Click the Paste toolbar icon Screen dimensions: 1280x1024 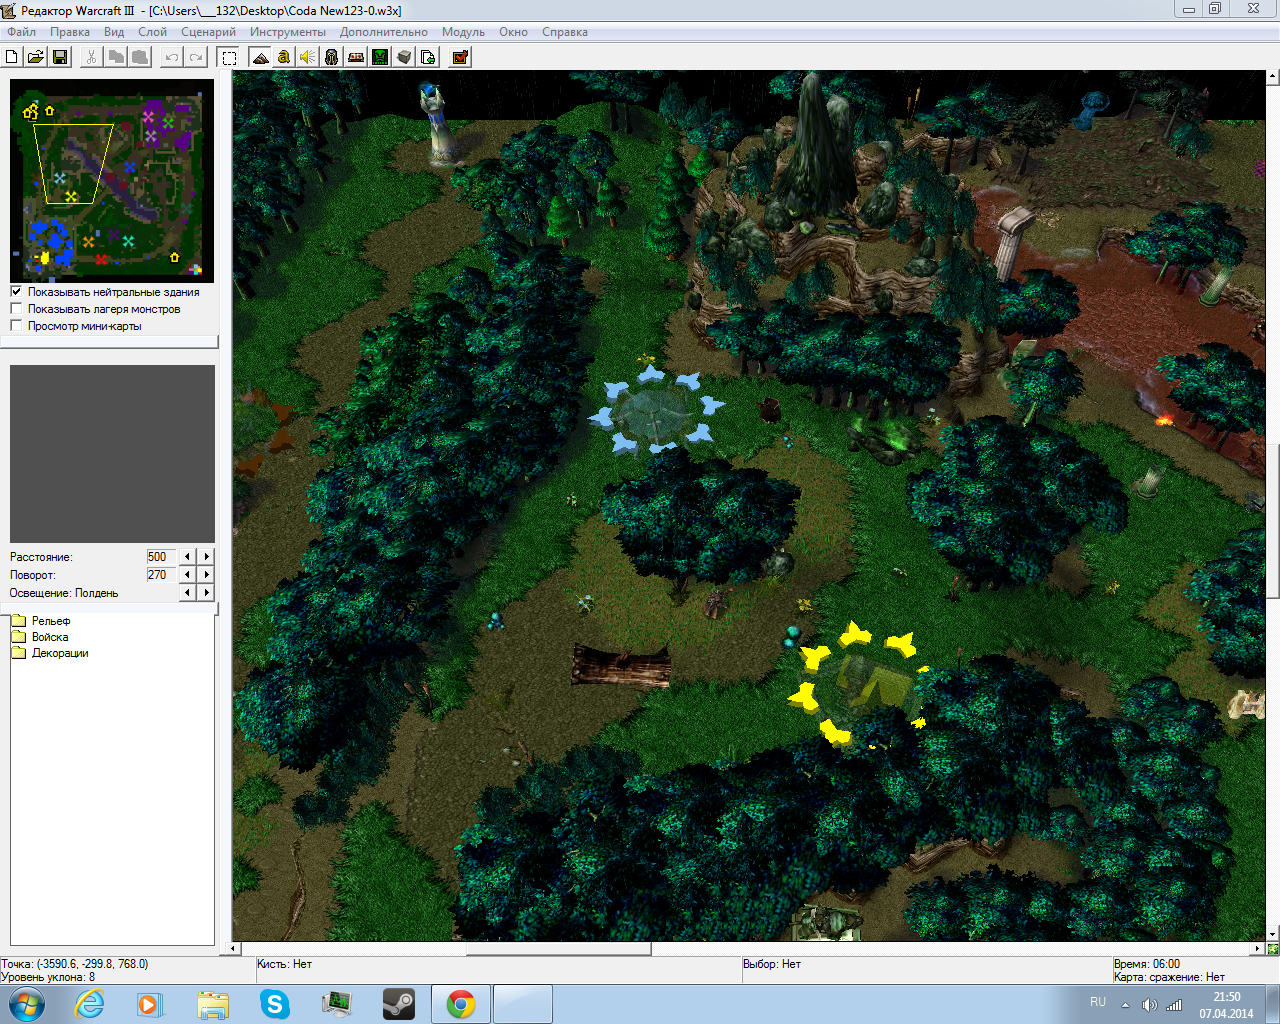point(140,57)
